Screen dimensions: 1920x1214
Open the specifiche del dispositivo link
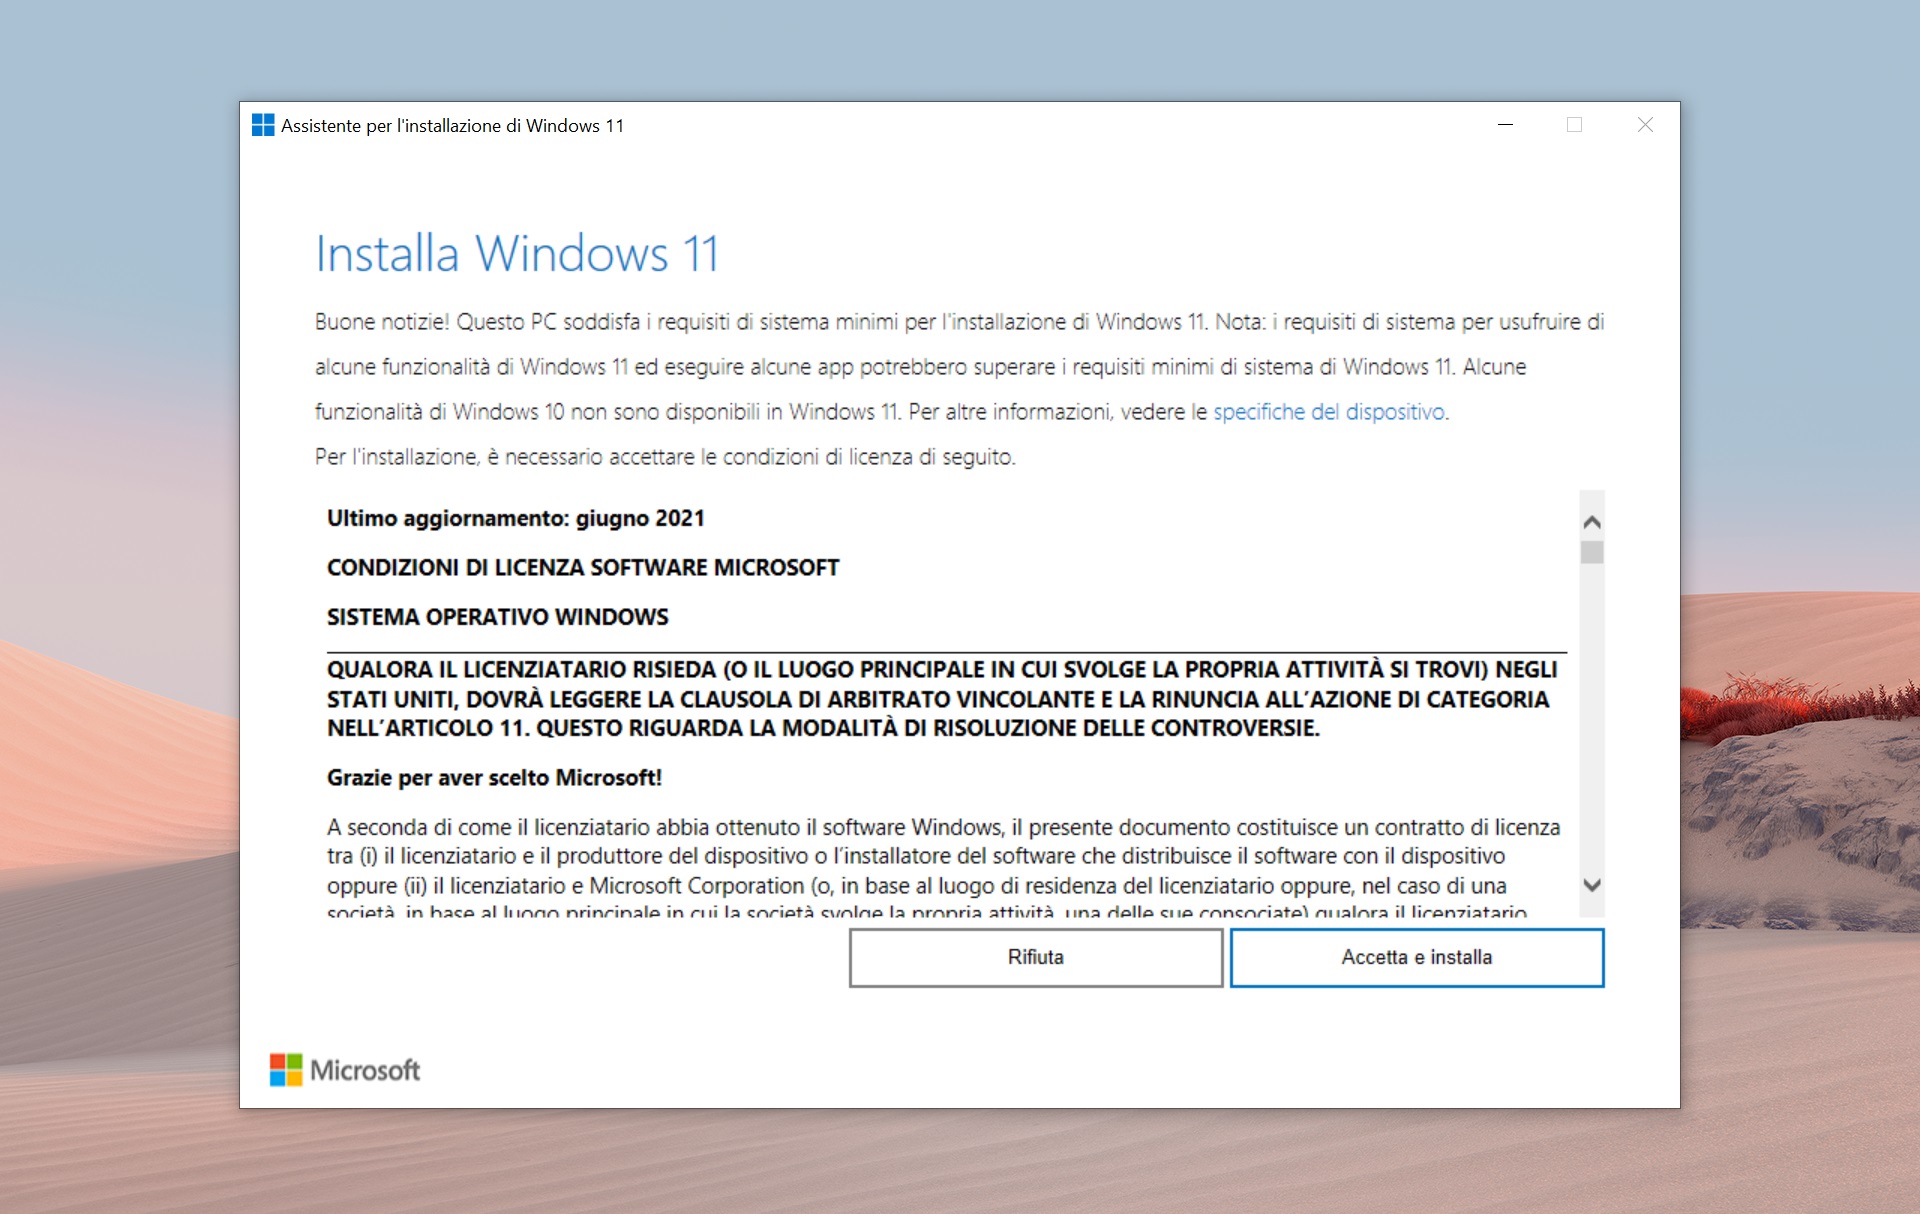[x=1329, y=411]
